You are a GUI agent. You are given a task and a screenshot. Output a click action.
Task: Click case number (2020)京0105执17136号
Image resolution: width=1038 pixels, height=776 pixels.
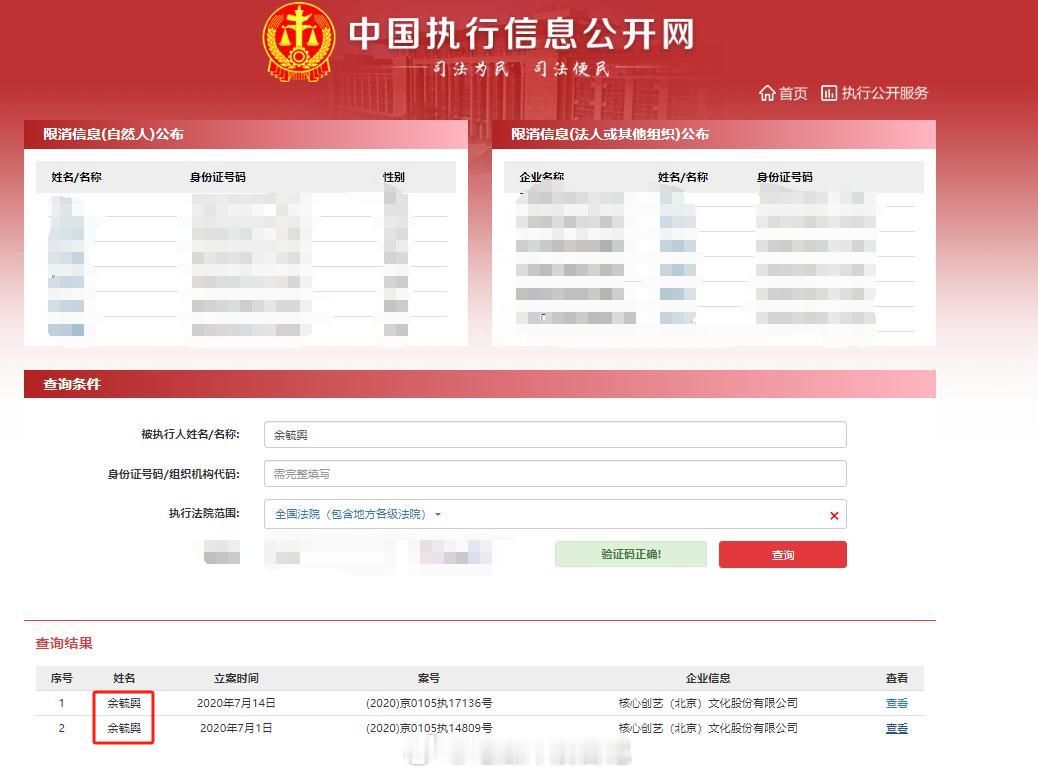[430, 703]
